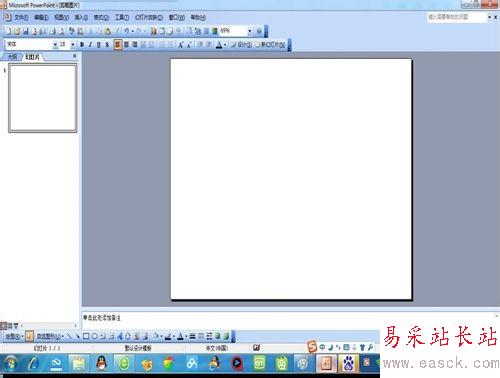Click the color/grayscale icon beside zoom box
Screen dimensions: 500x378
click(x=215, y=31)
